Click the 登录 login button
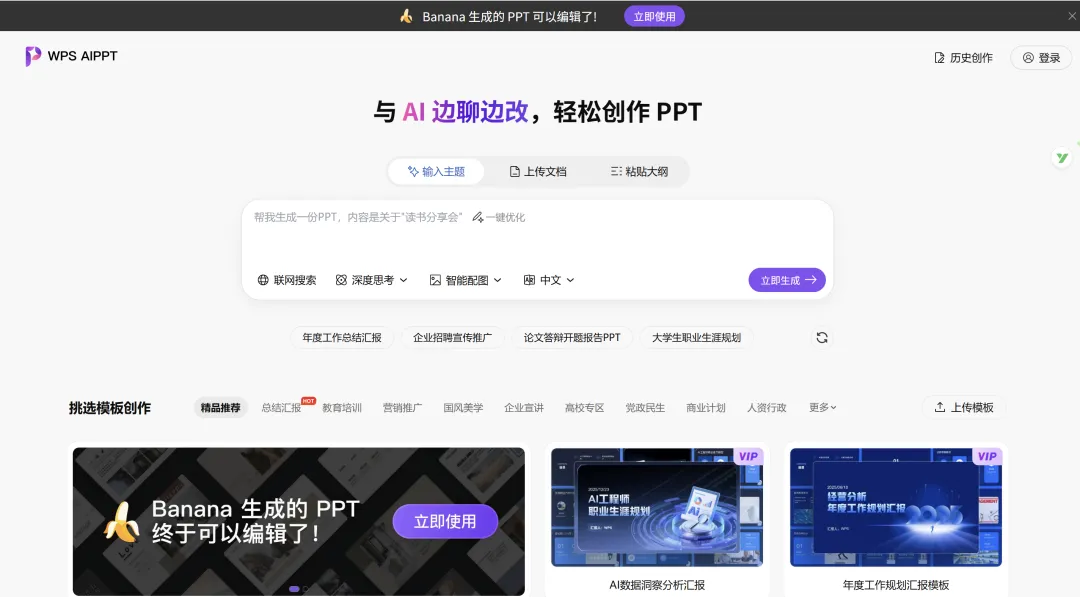 pyautogui.click(x=1041, y=58)
